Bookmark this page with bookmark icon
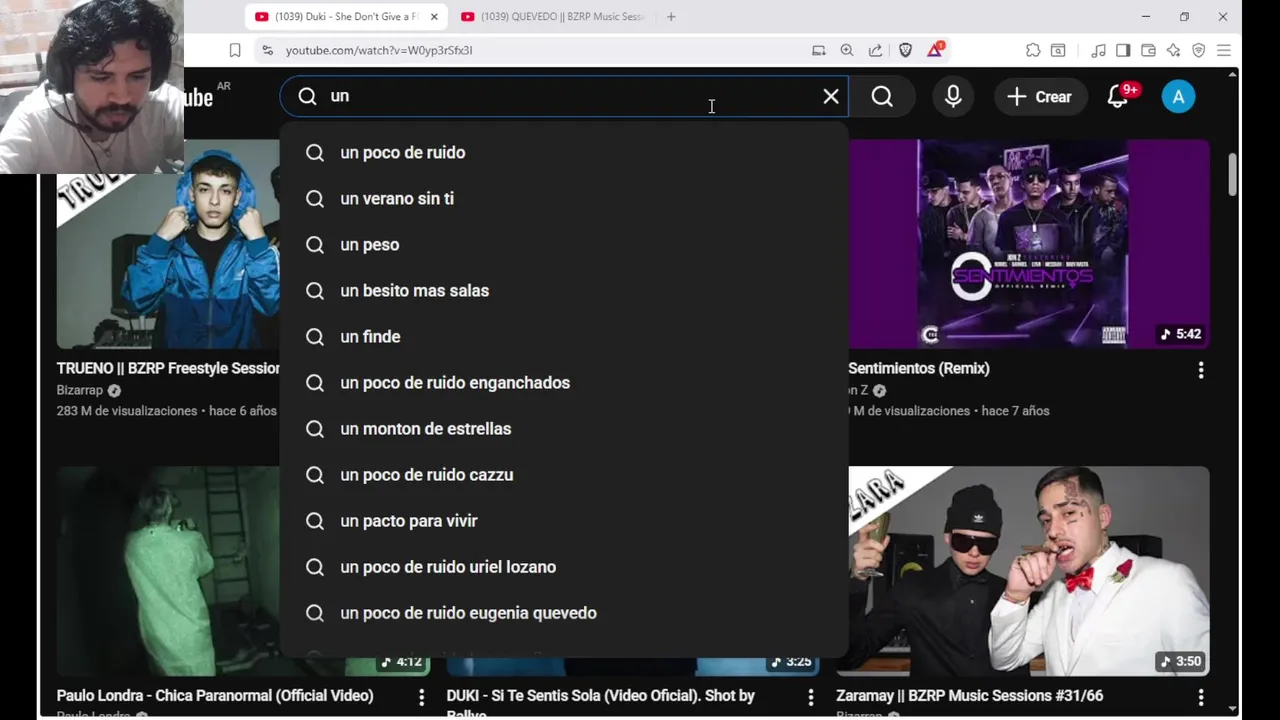This screenshot has width=1280, height=720. coord(235,50)
